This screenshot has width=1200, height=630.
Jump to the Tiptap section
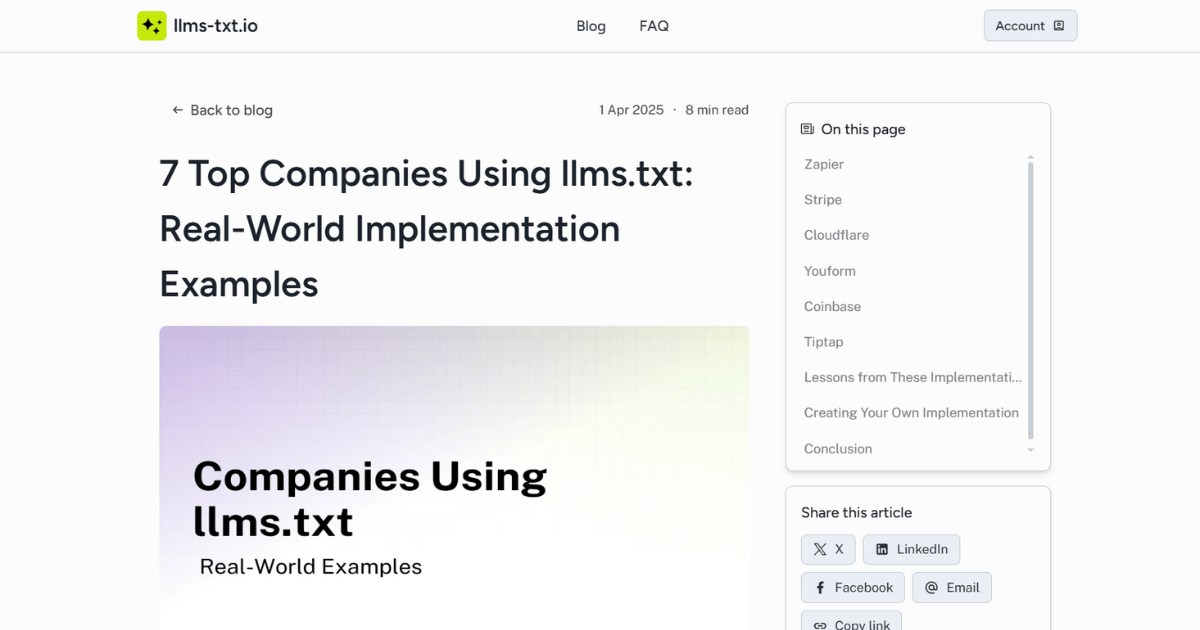824,342
